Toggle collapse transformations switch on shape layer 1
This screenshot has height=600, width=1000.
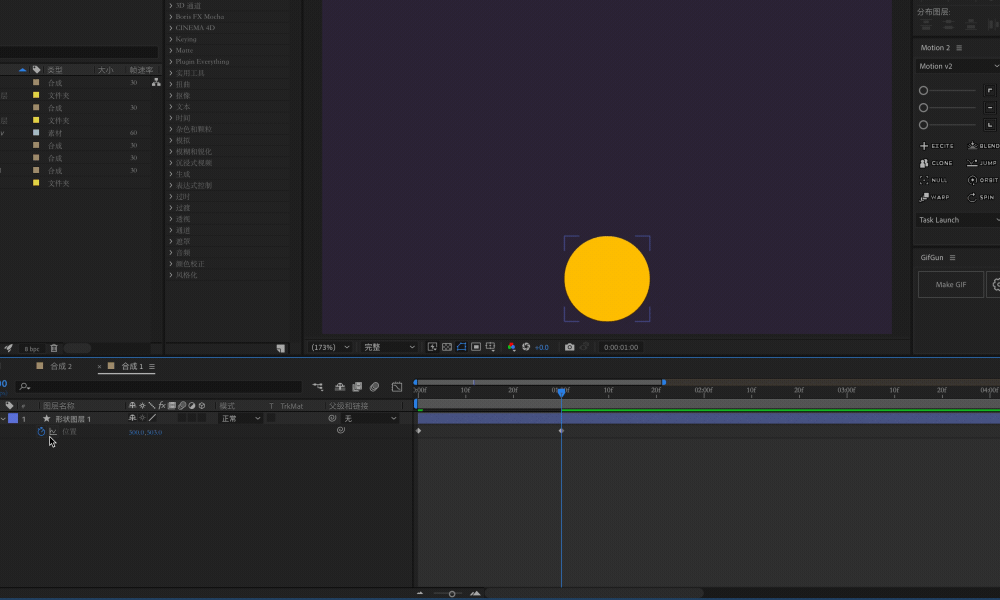coord(142,418)
